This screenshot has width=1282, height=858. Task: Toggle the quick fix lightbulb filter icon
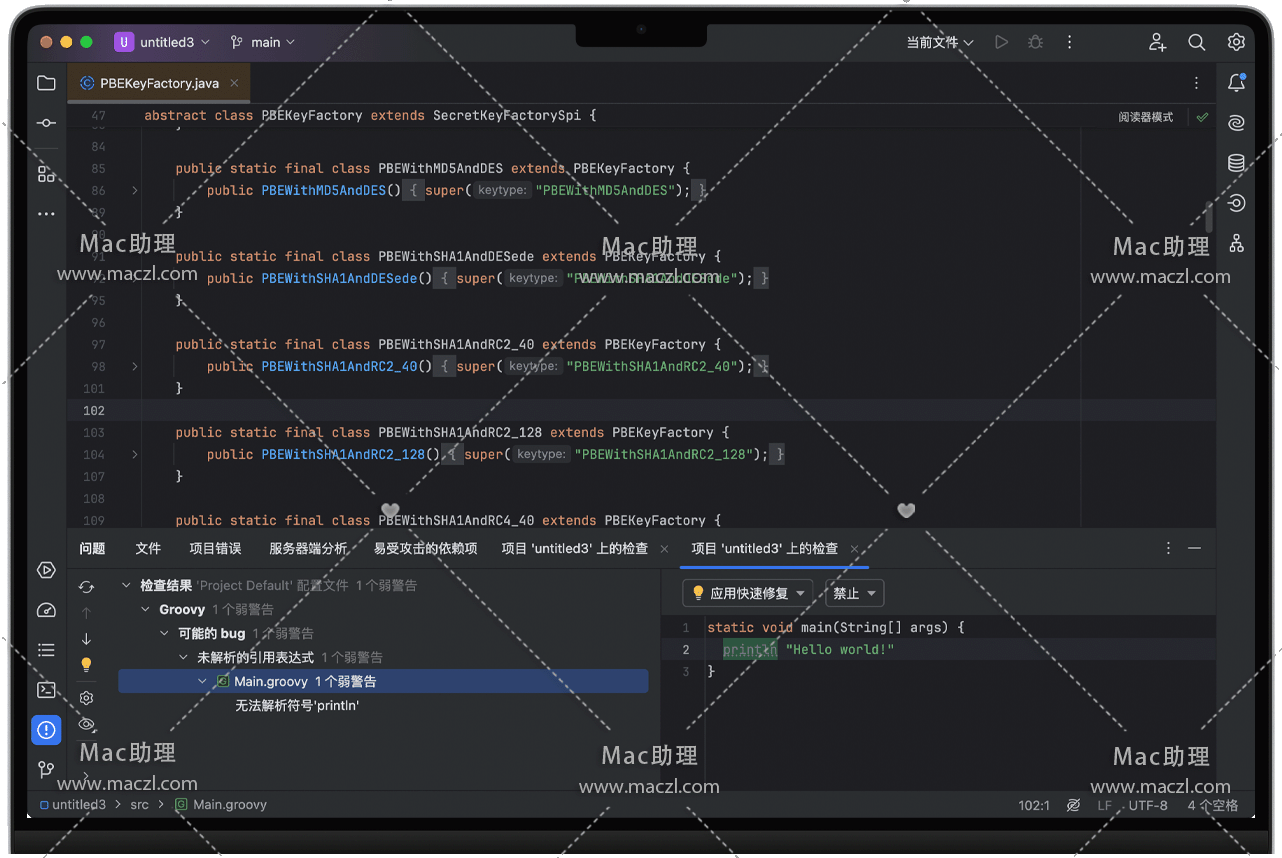click(x=87, y=664)
